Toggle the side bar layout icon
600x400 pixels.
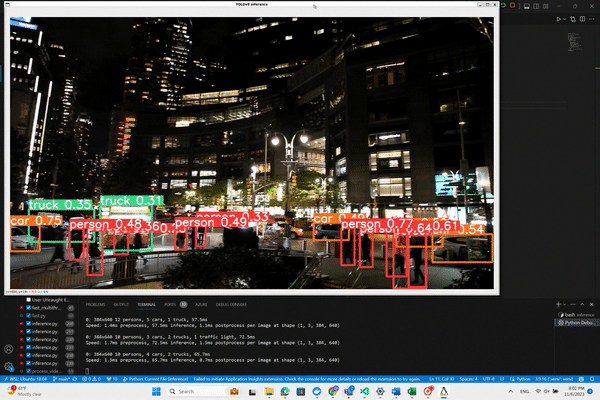[536, 6]
